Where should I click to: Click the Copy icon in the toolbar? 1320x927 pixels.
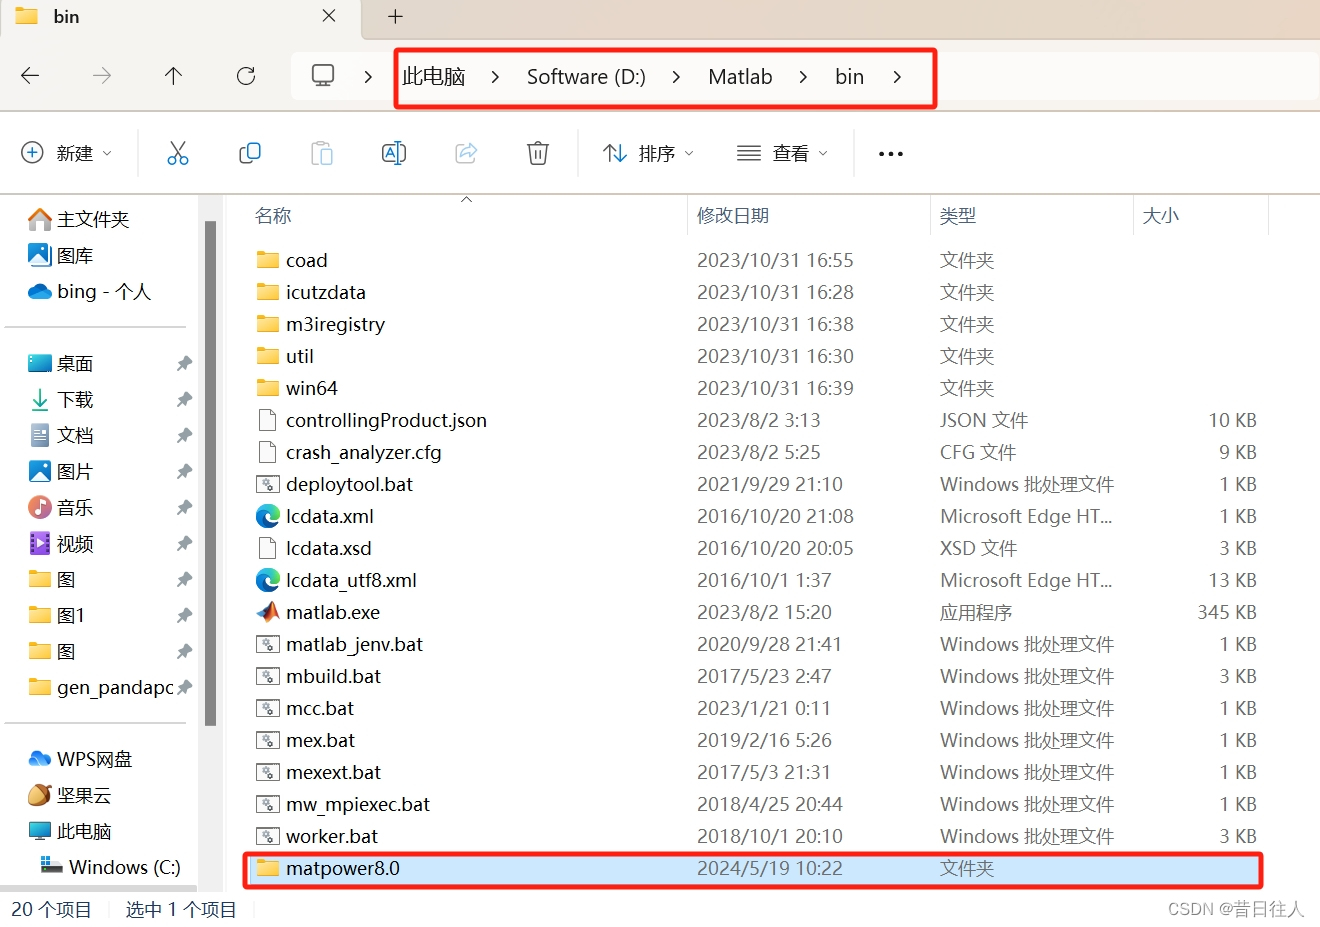pyautogui.click(x=249, y=152)
